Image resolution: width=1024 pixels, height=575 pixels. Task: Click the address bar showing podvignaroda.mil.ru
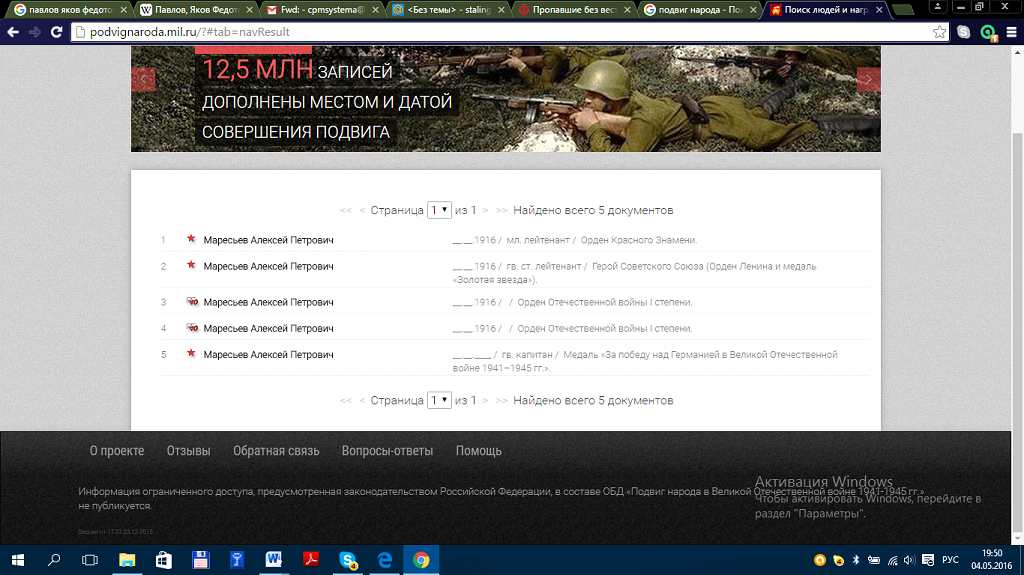click(500, 32)
